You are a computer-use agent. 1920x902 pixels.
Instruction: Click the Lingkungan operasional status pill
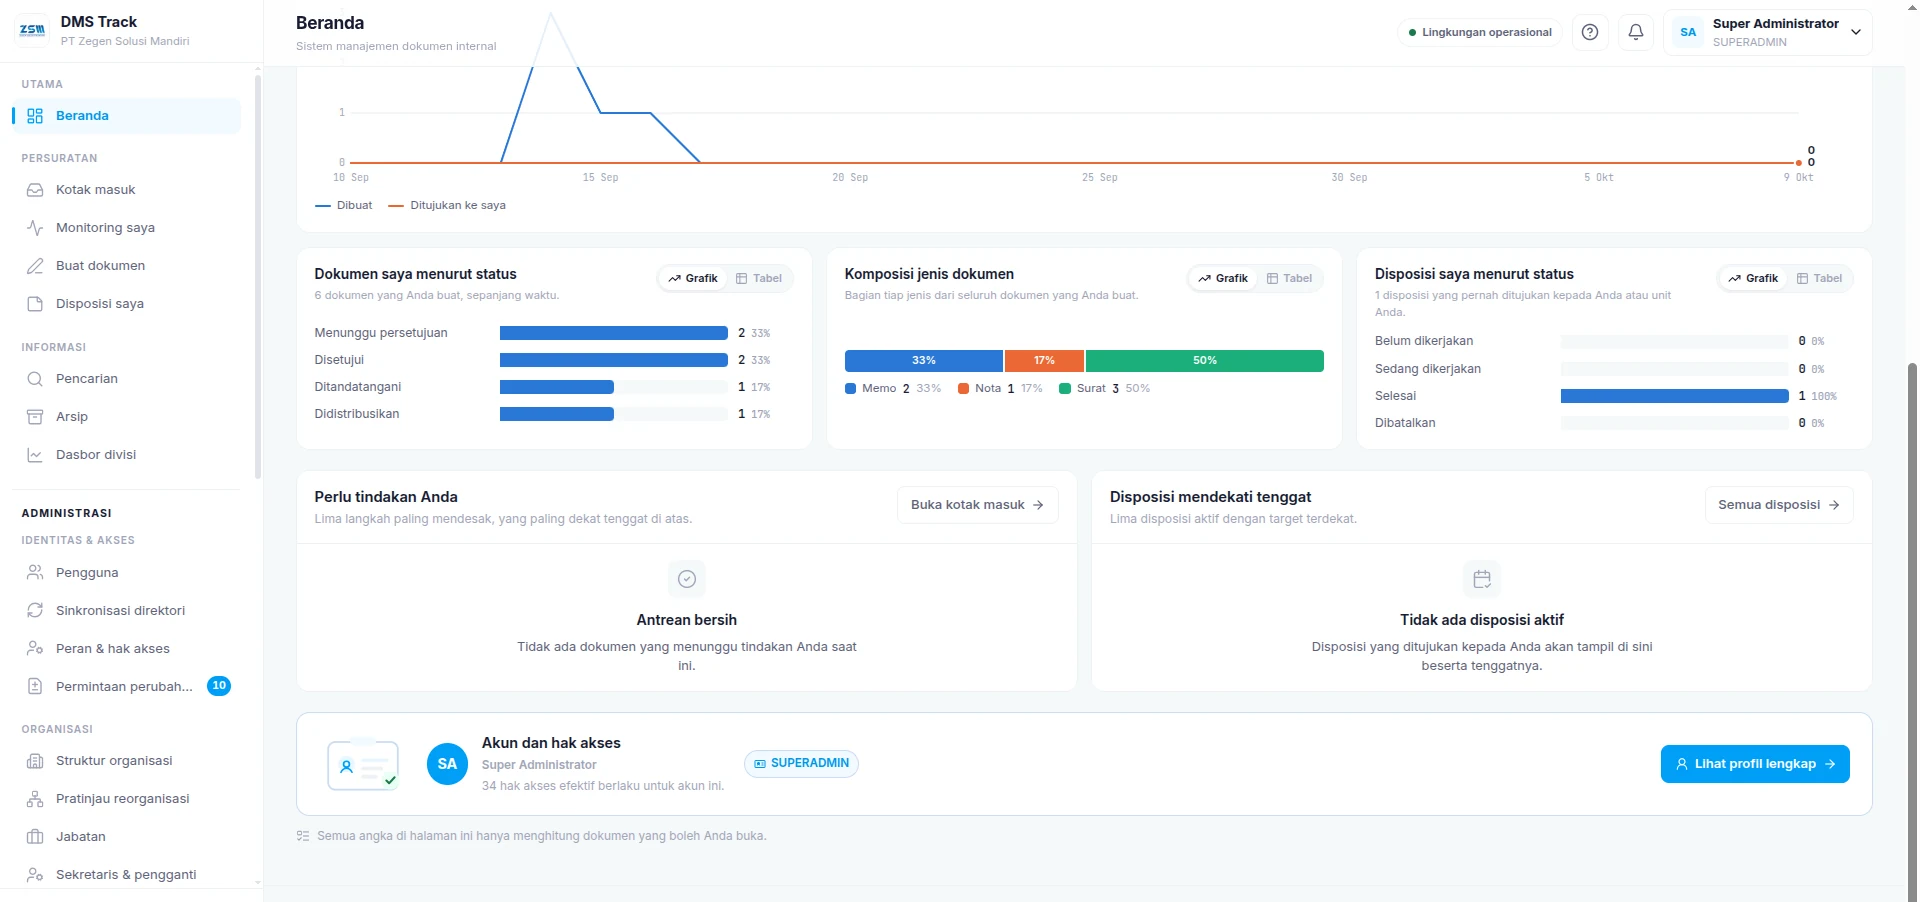click(x=1480, y=32)
